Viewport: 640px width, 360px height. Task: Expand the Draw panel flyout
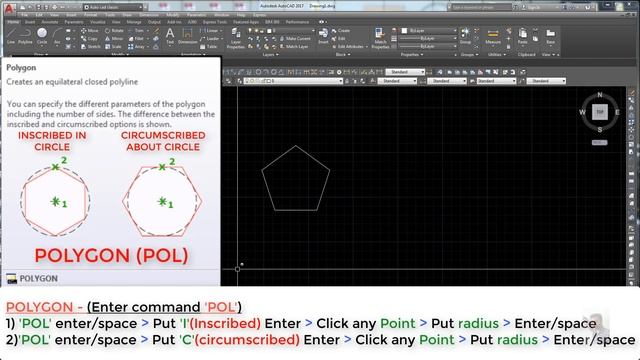41,54
